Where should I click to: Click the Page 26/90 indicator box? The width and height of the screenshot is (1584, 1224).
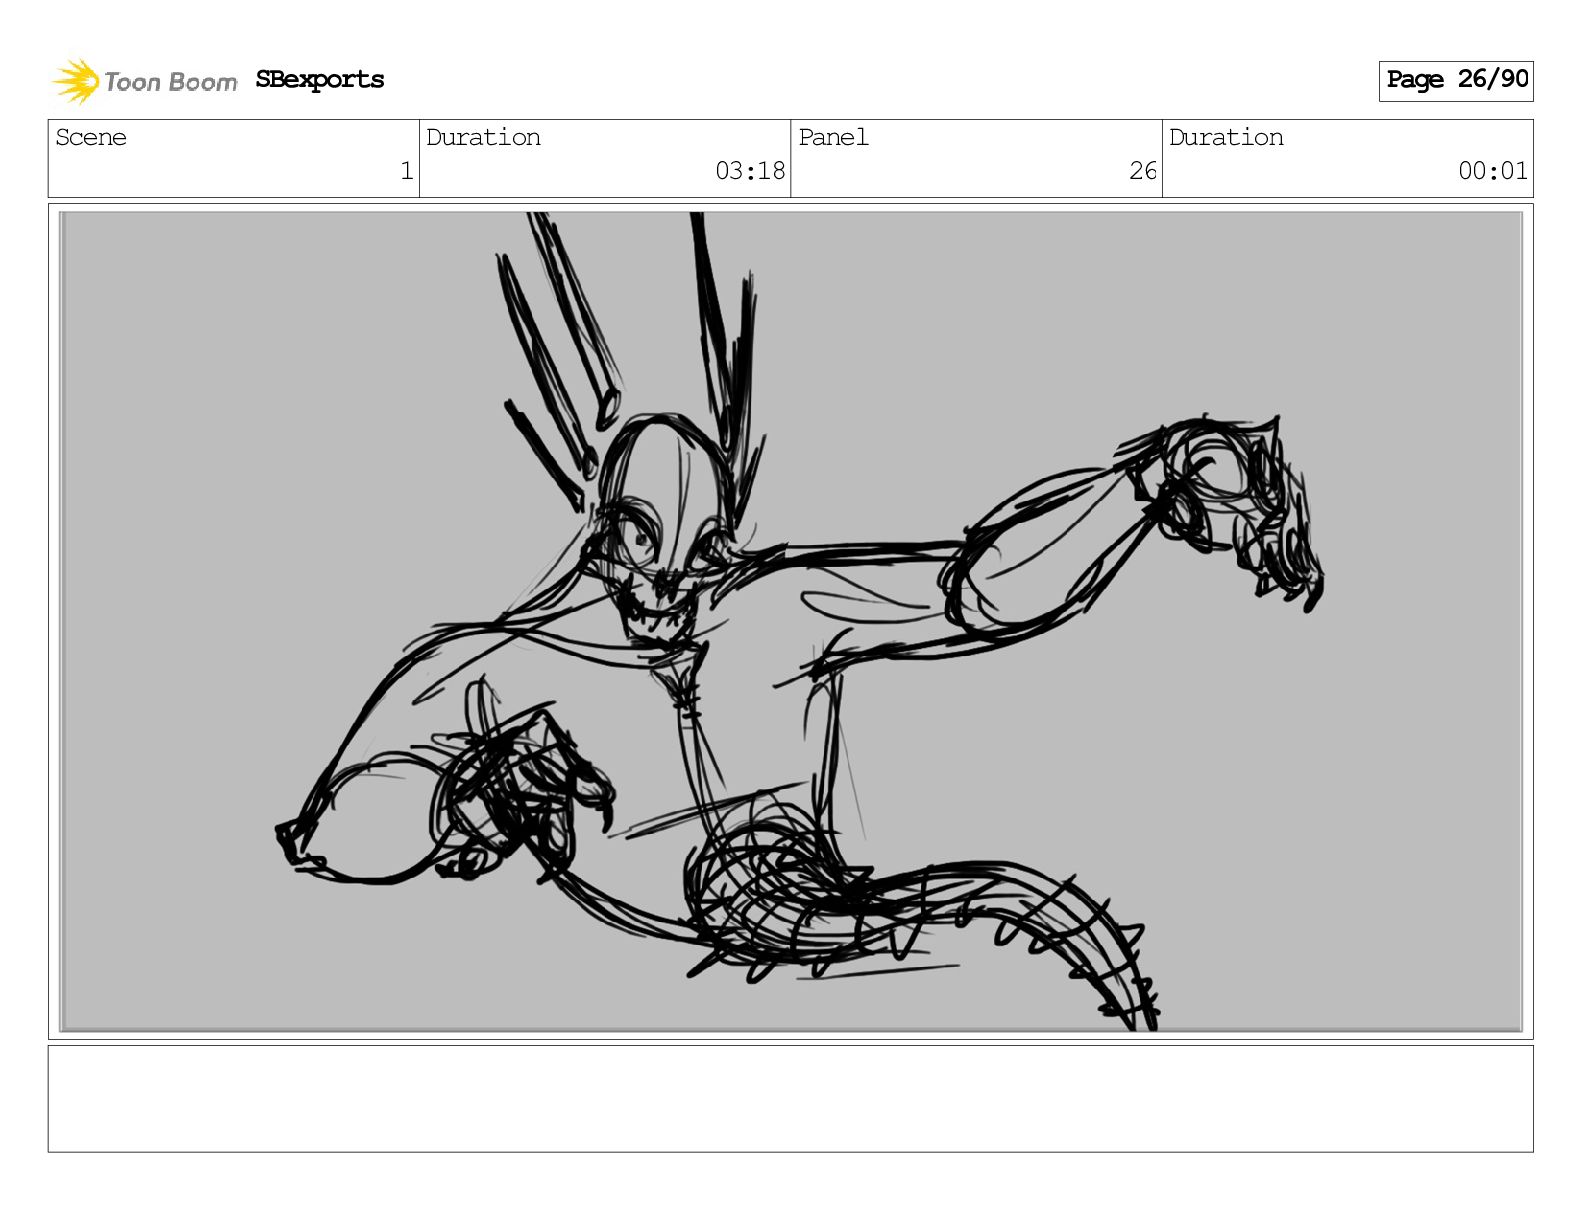1455,80
